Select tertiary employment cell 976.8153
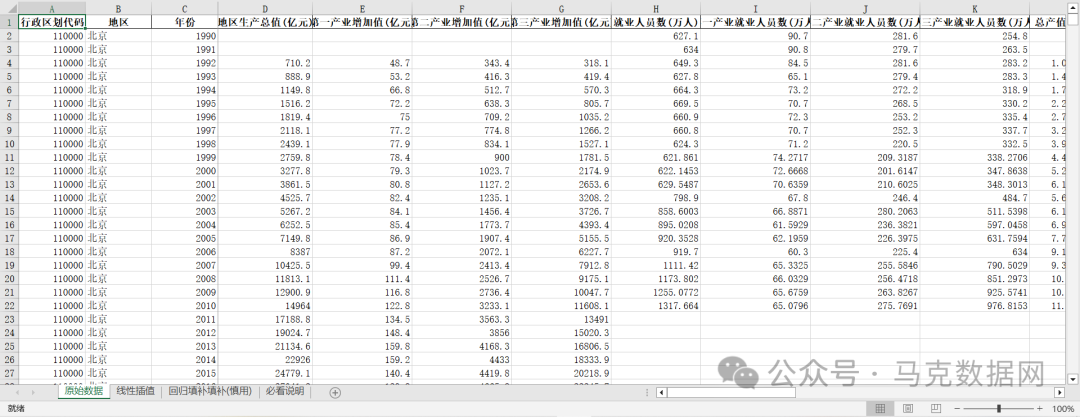This screenshot has width=1080, height=417. click(975, 305)
